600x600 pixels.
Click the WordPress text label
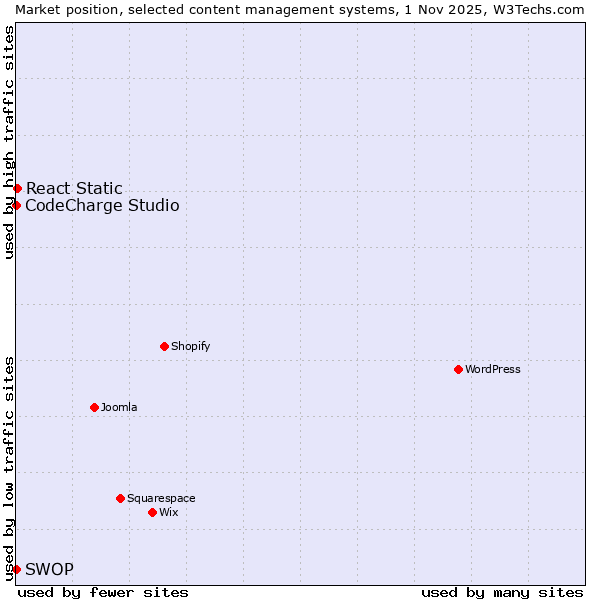coord(492,369)
